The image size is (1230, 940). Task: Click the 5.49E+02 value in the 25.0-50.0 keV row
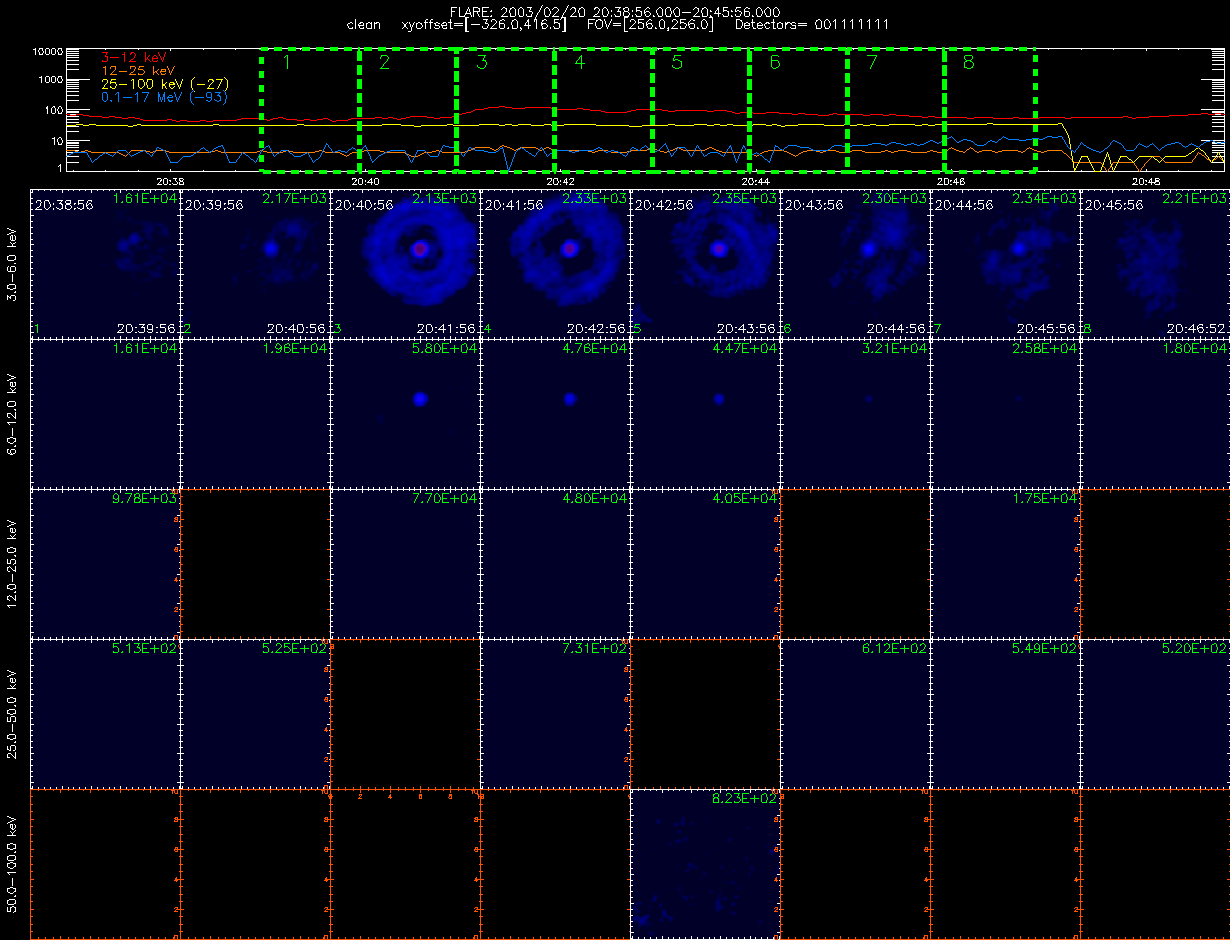[x=1045, y=649]
